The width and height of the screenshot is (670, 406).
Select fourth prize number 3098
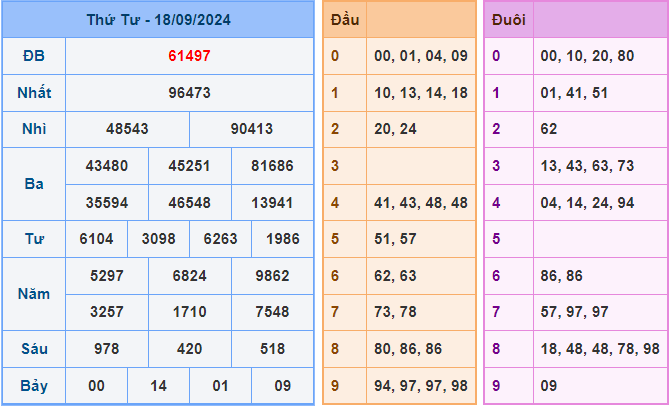click(x=158, y=239)
